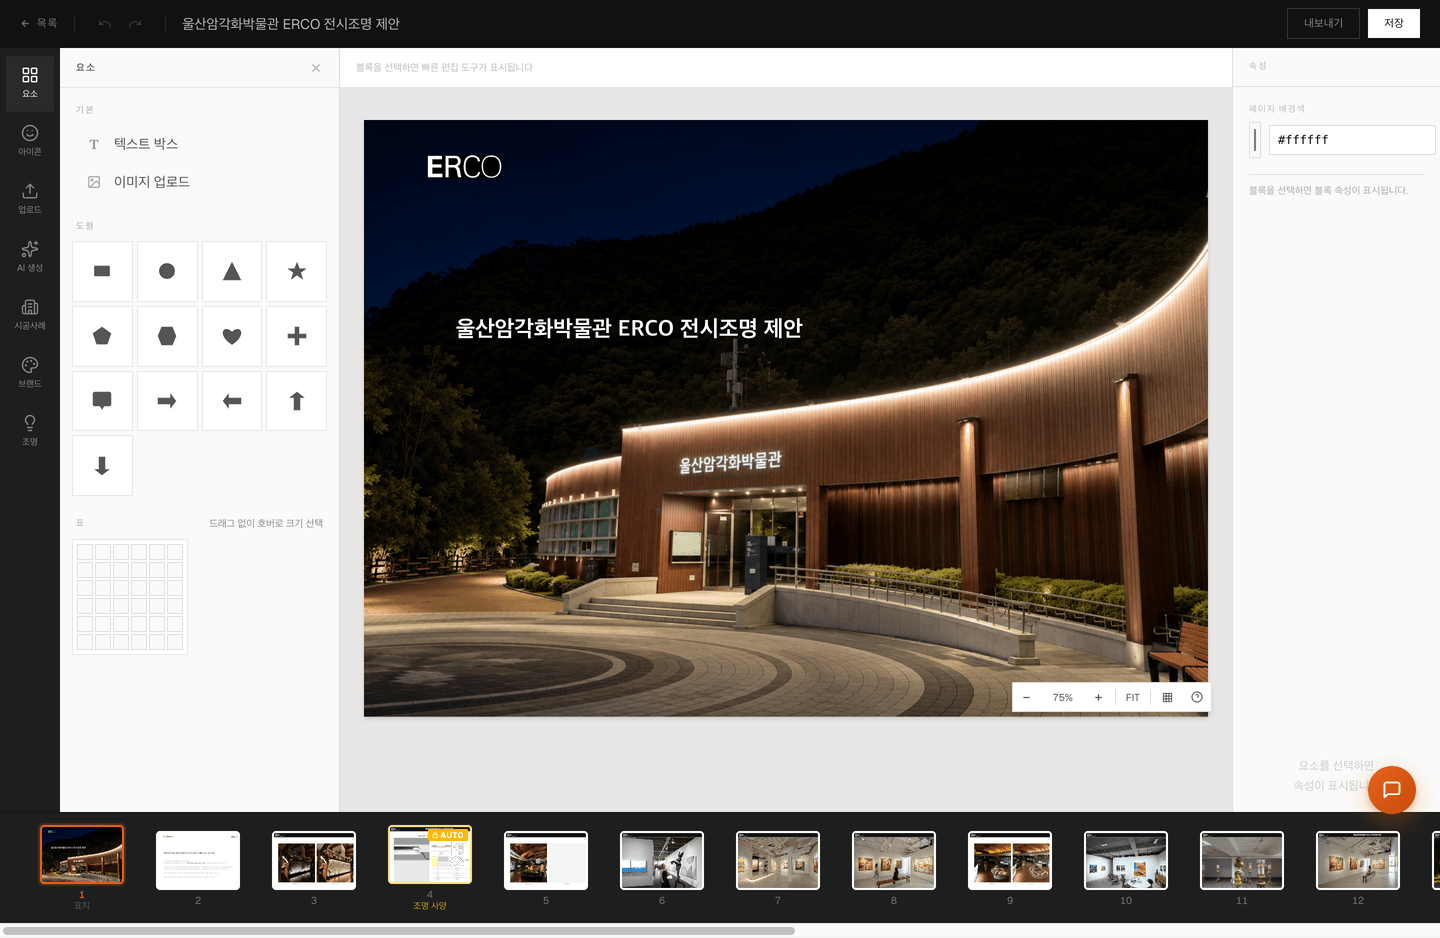The image size is (1440, 938).
Task: Insert the star shape
Action: coord(296,271)
